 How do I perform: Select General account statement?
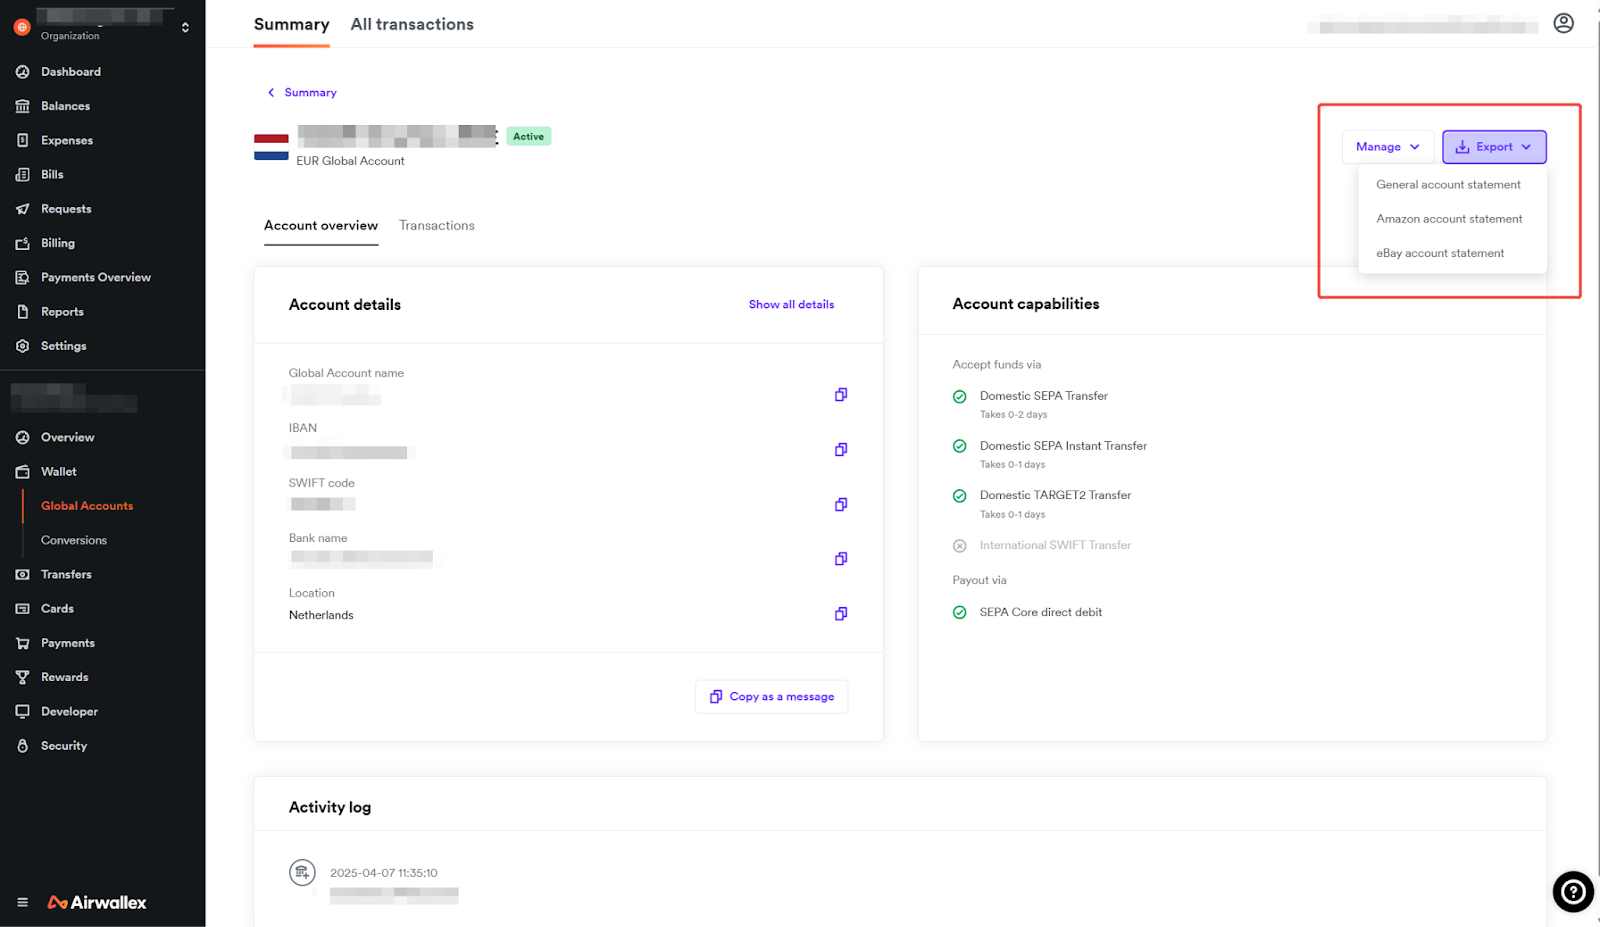click(1447, 185)
